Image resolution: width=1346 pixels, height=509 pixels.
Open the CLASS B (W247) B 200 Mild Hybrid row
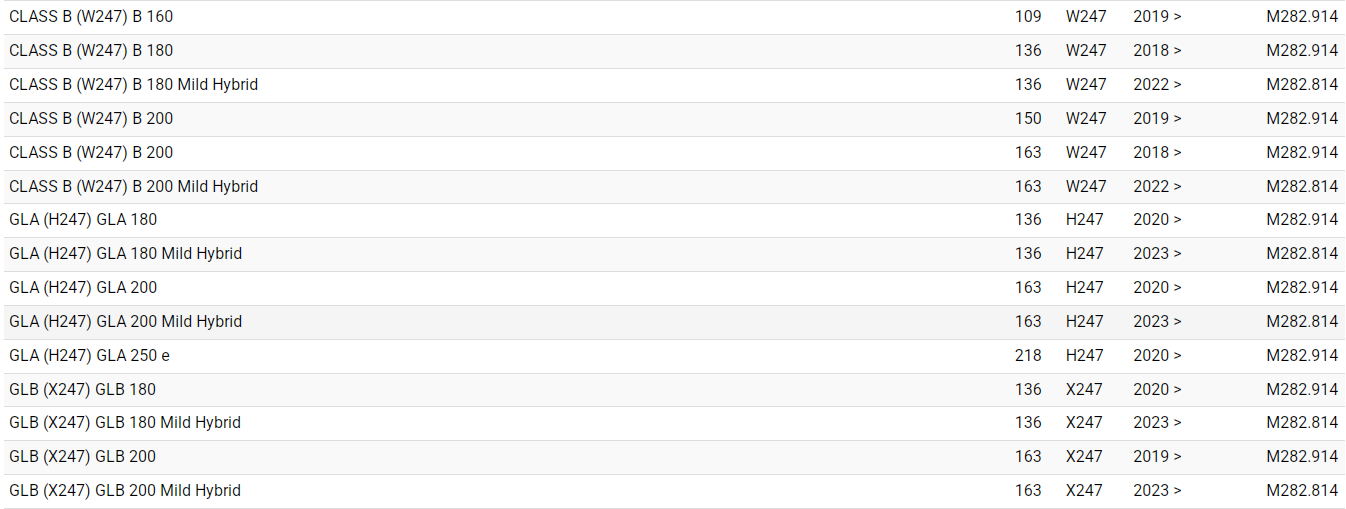(x=133, y=187)
